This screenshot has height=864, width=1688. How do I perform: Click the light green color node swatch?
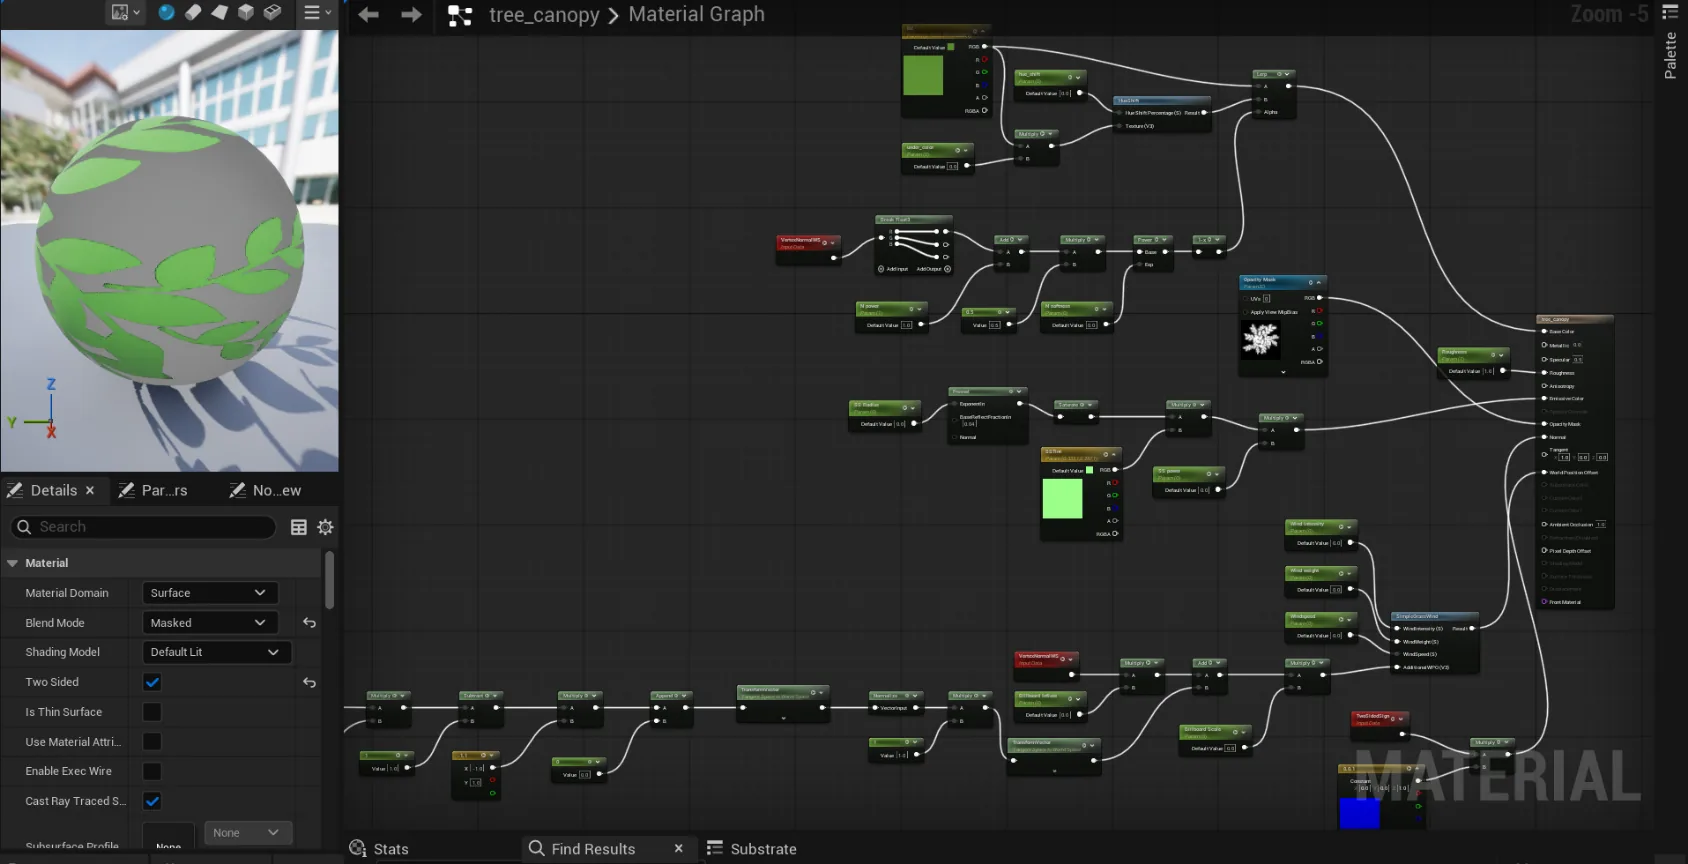tap(1062, 499)
